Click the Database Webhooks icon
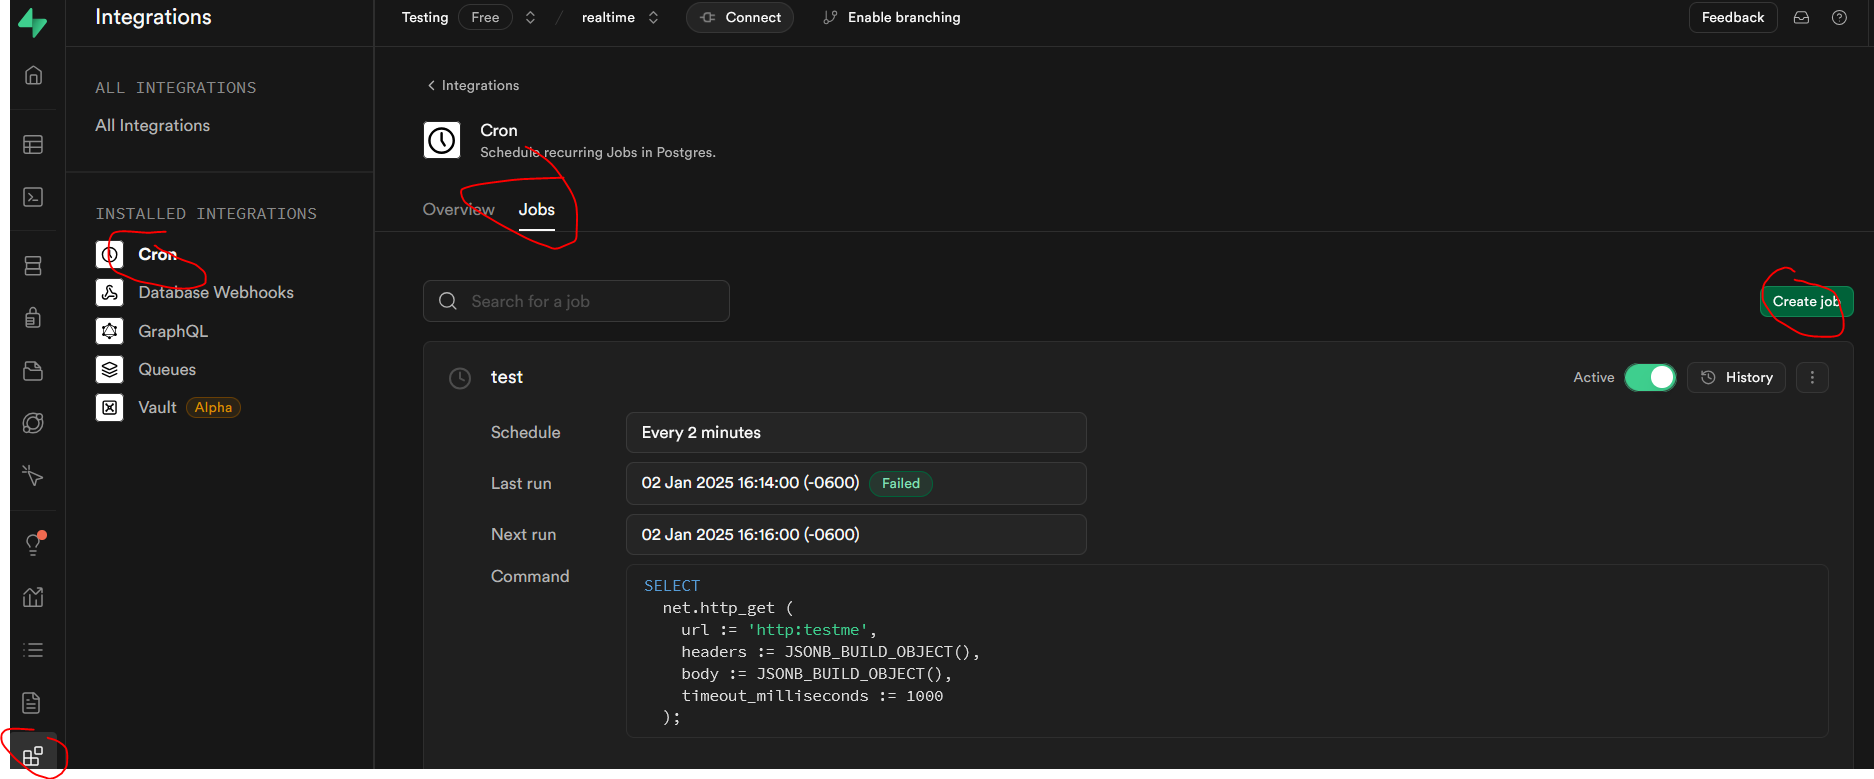 pos(110,292)
